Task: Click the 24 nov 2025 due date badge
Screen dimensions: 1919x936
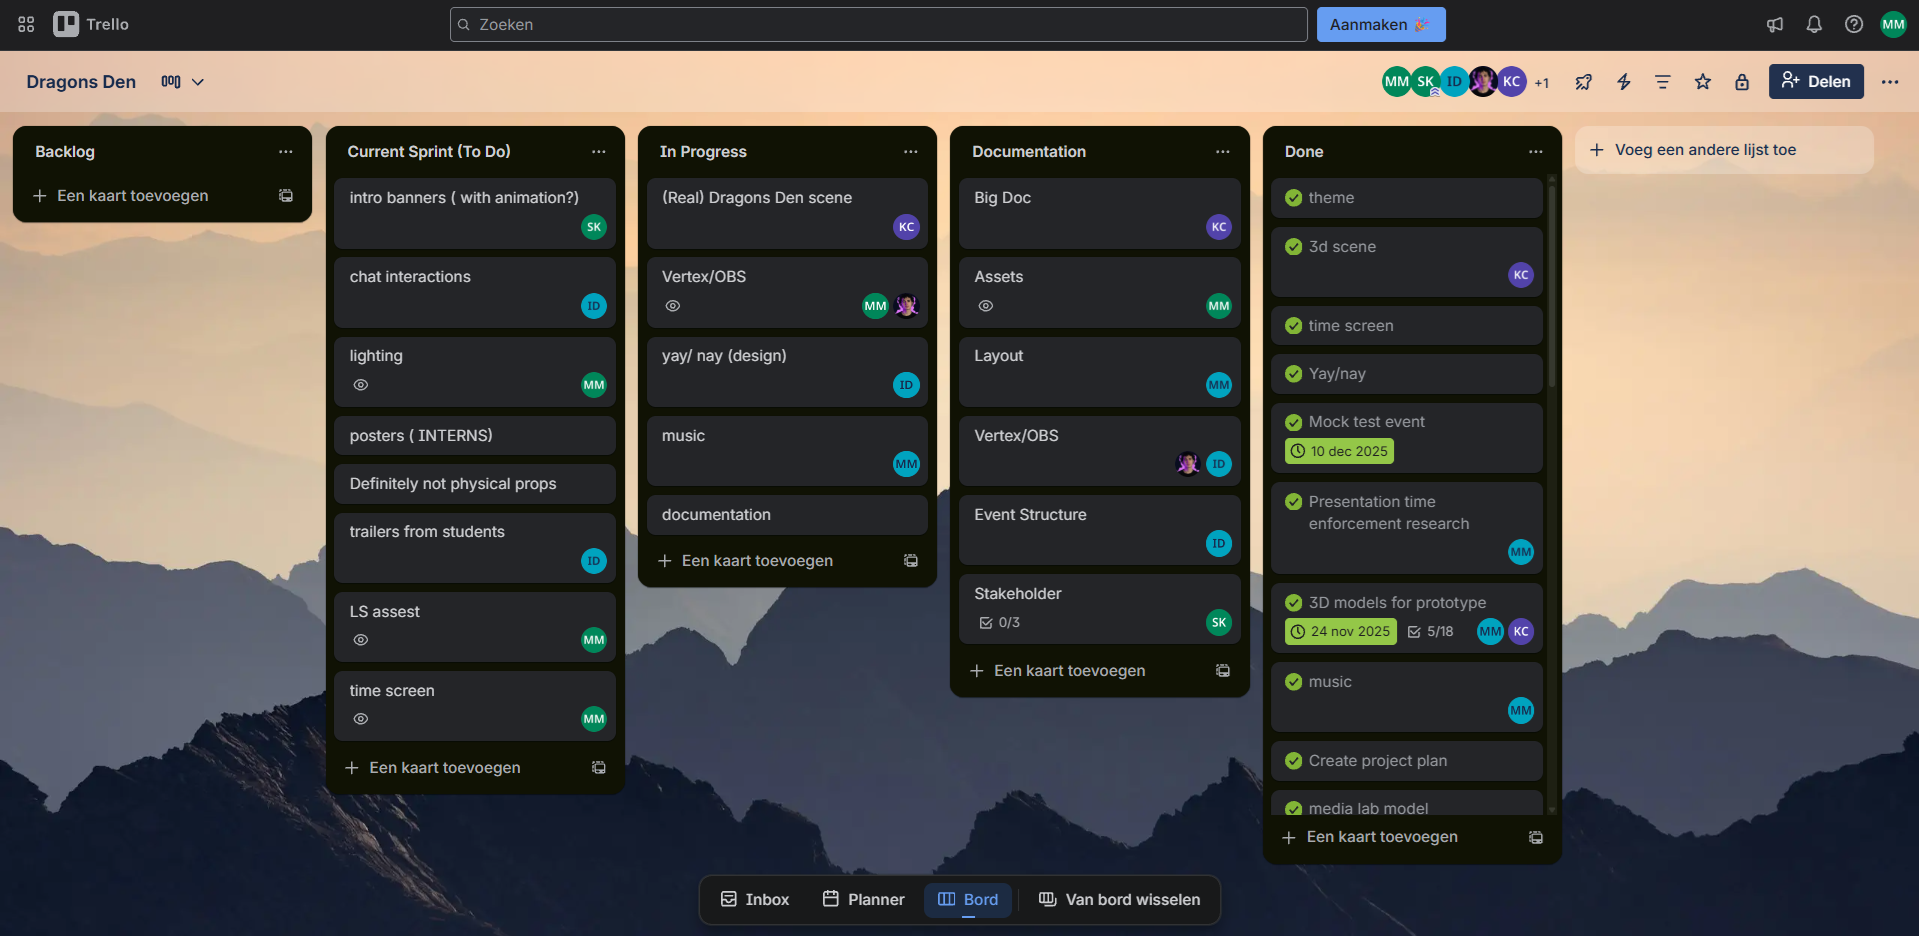Action: click(x=1340, y=632)
